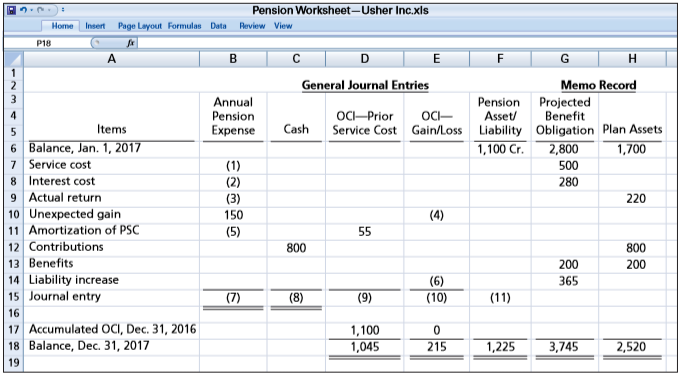
Task: Click the Projected Benefit Obligation heading
Action: 566,116
